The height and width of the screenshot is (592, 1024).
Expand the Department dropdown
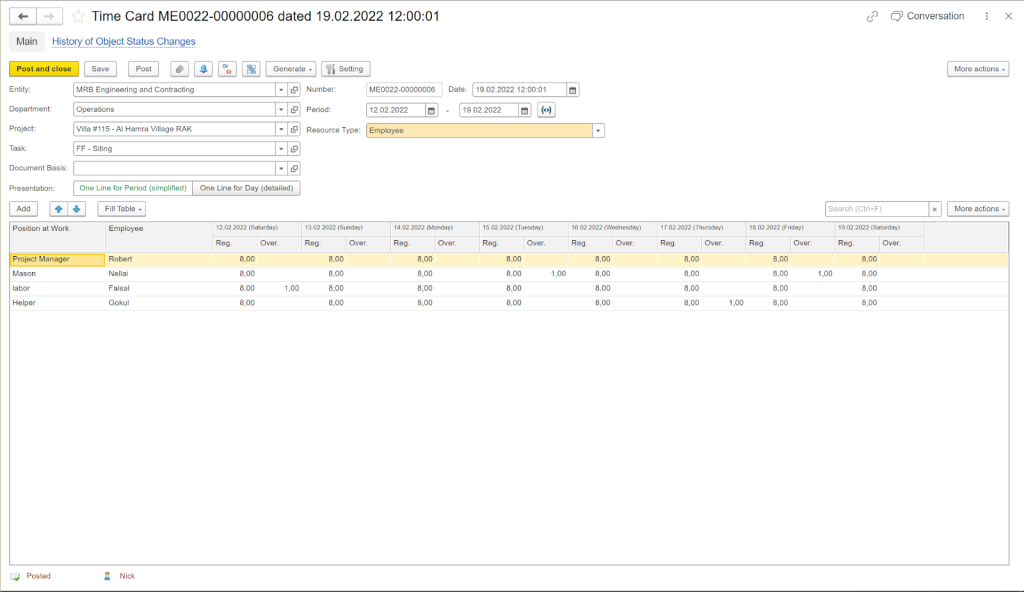click(x=281, y=110)
